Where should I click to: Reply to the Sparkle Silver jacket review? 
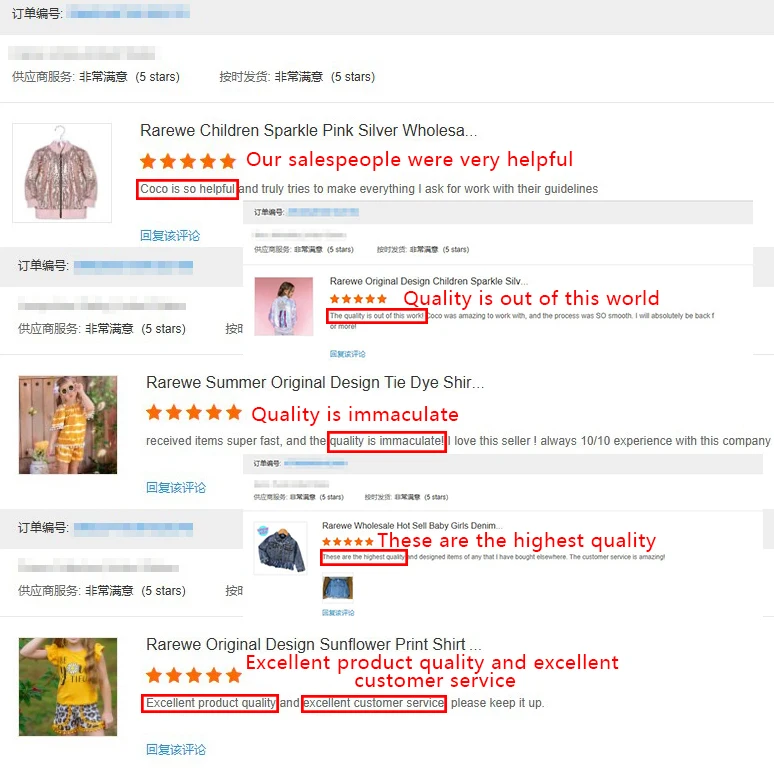[x=348, y=354]
